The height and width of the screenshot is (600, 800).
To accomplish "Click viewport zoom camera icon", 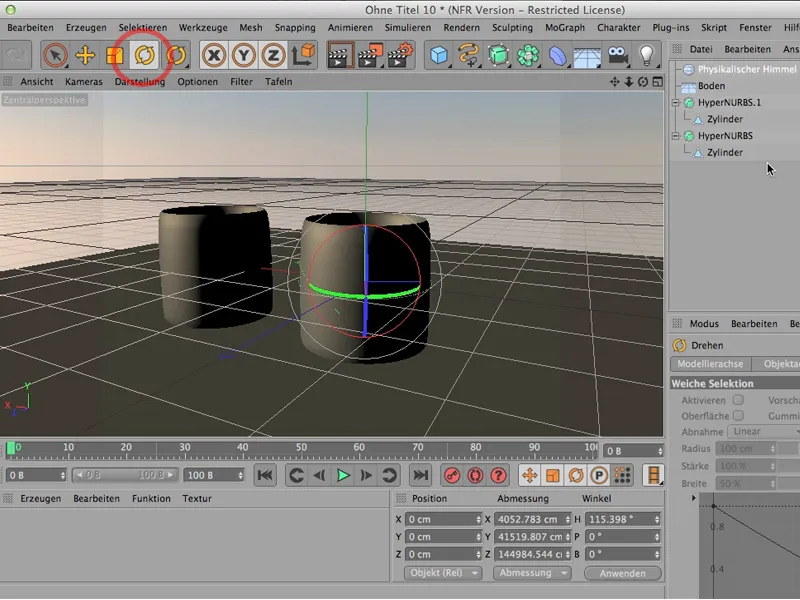I will (x=629, y=82).
